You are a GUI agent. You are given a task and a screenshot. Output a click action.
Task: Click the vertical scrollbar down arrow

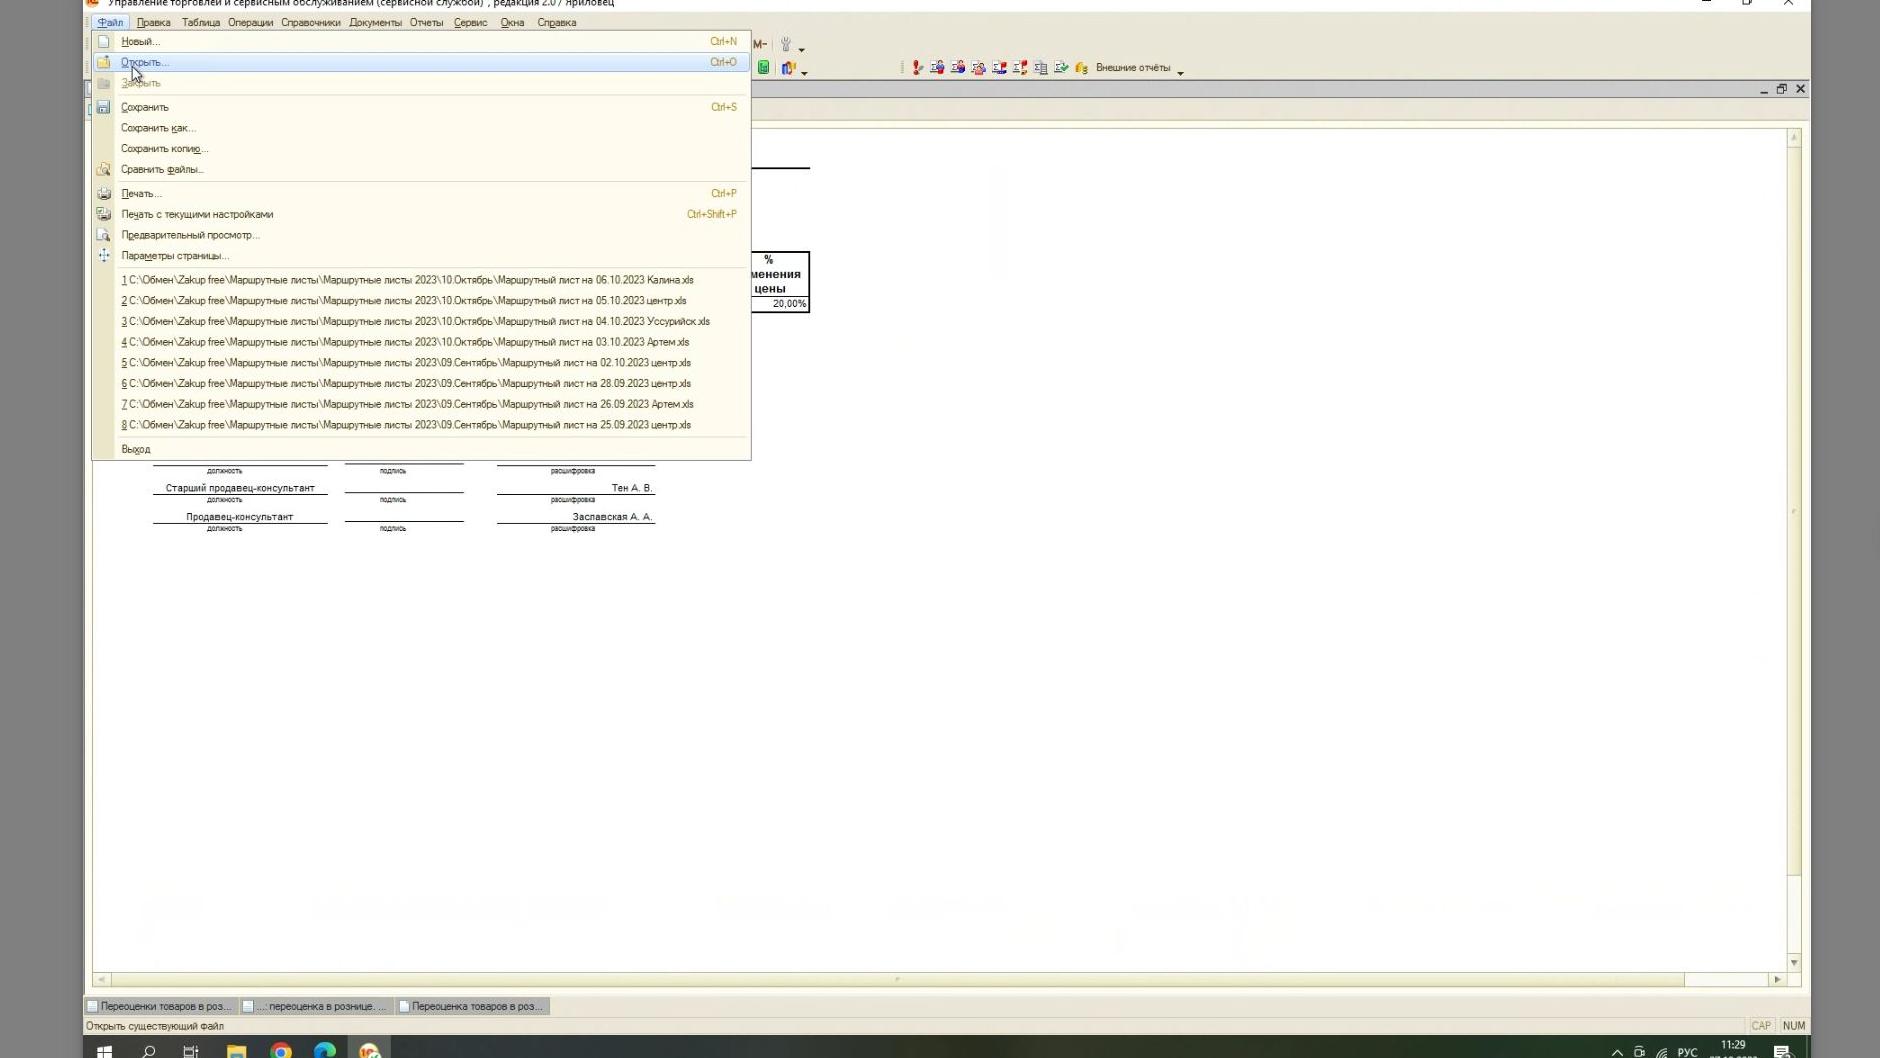[1794, 963]
